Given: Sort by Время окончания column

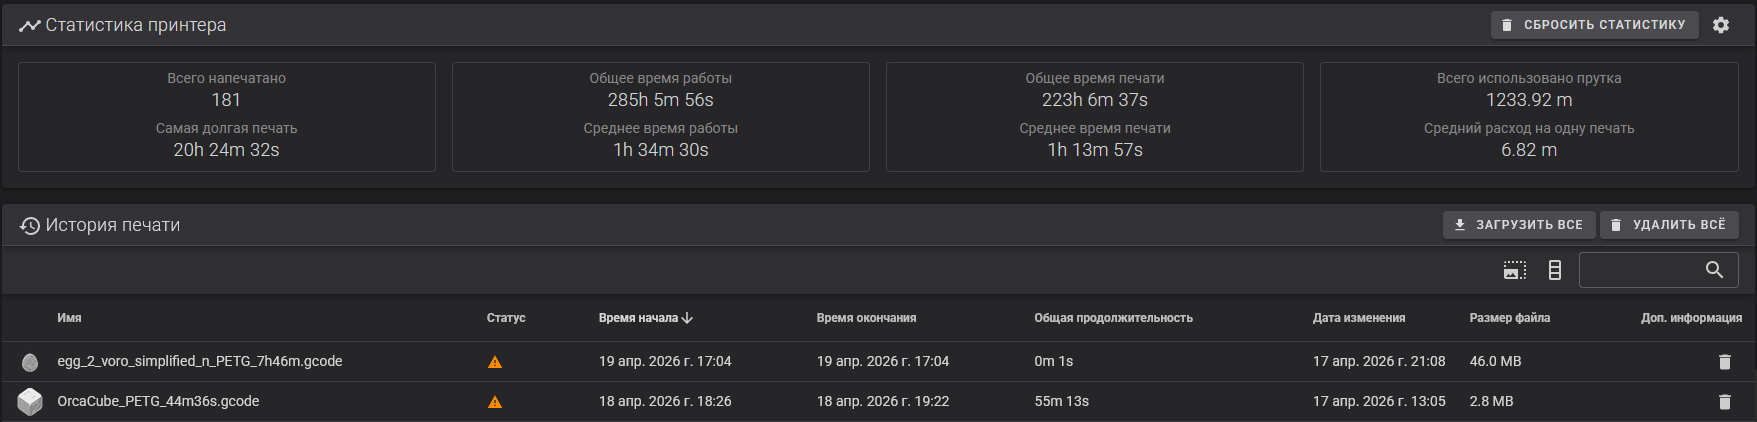Looking at the screenshot, I should point(866,318).
